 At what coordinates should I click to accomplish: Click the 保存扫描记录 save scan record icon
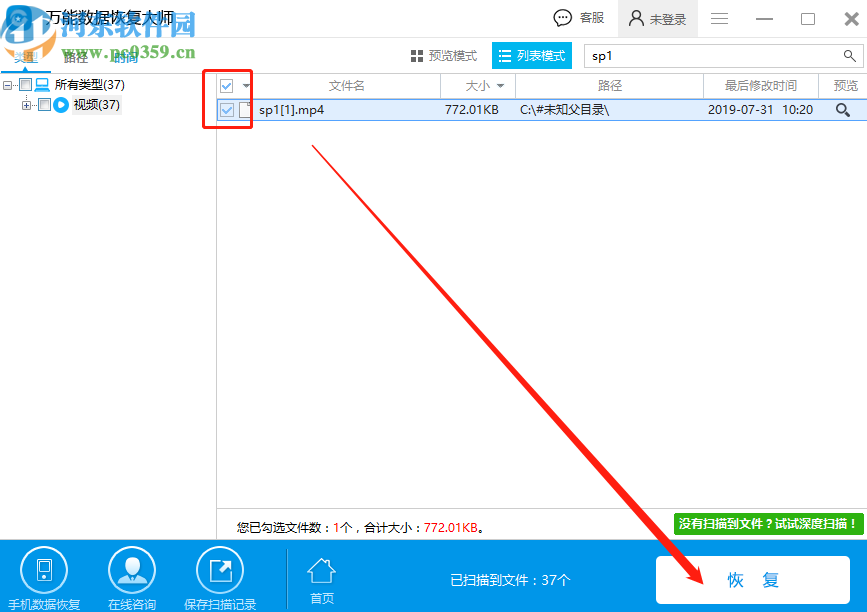point(219,575)
